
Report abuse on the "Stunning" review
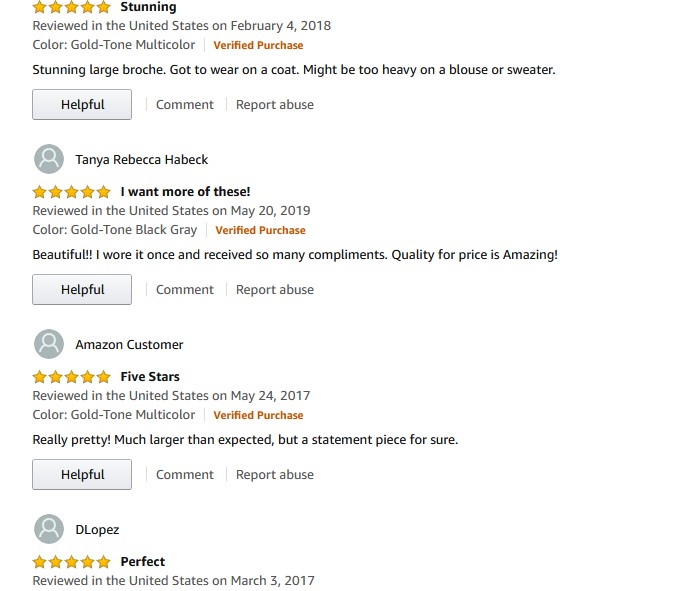(x=275, y=105)
